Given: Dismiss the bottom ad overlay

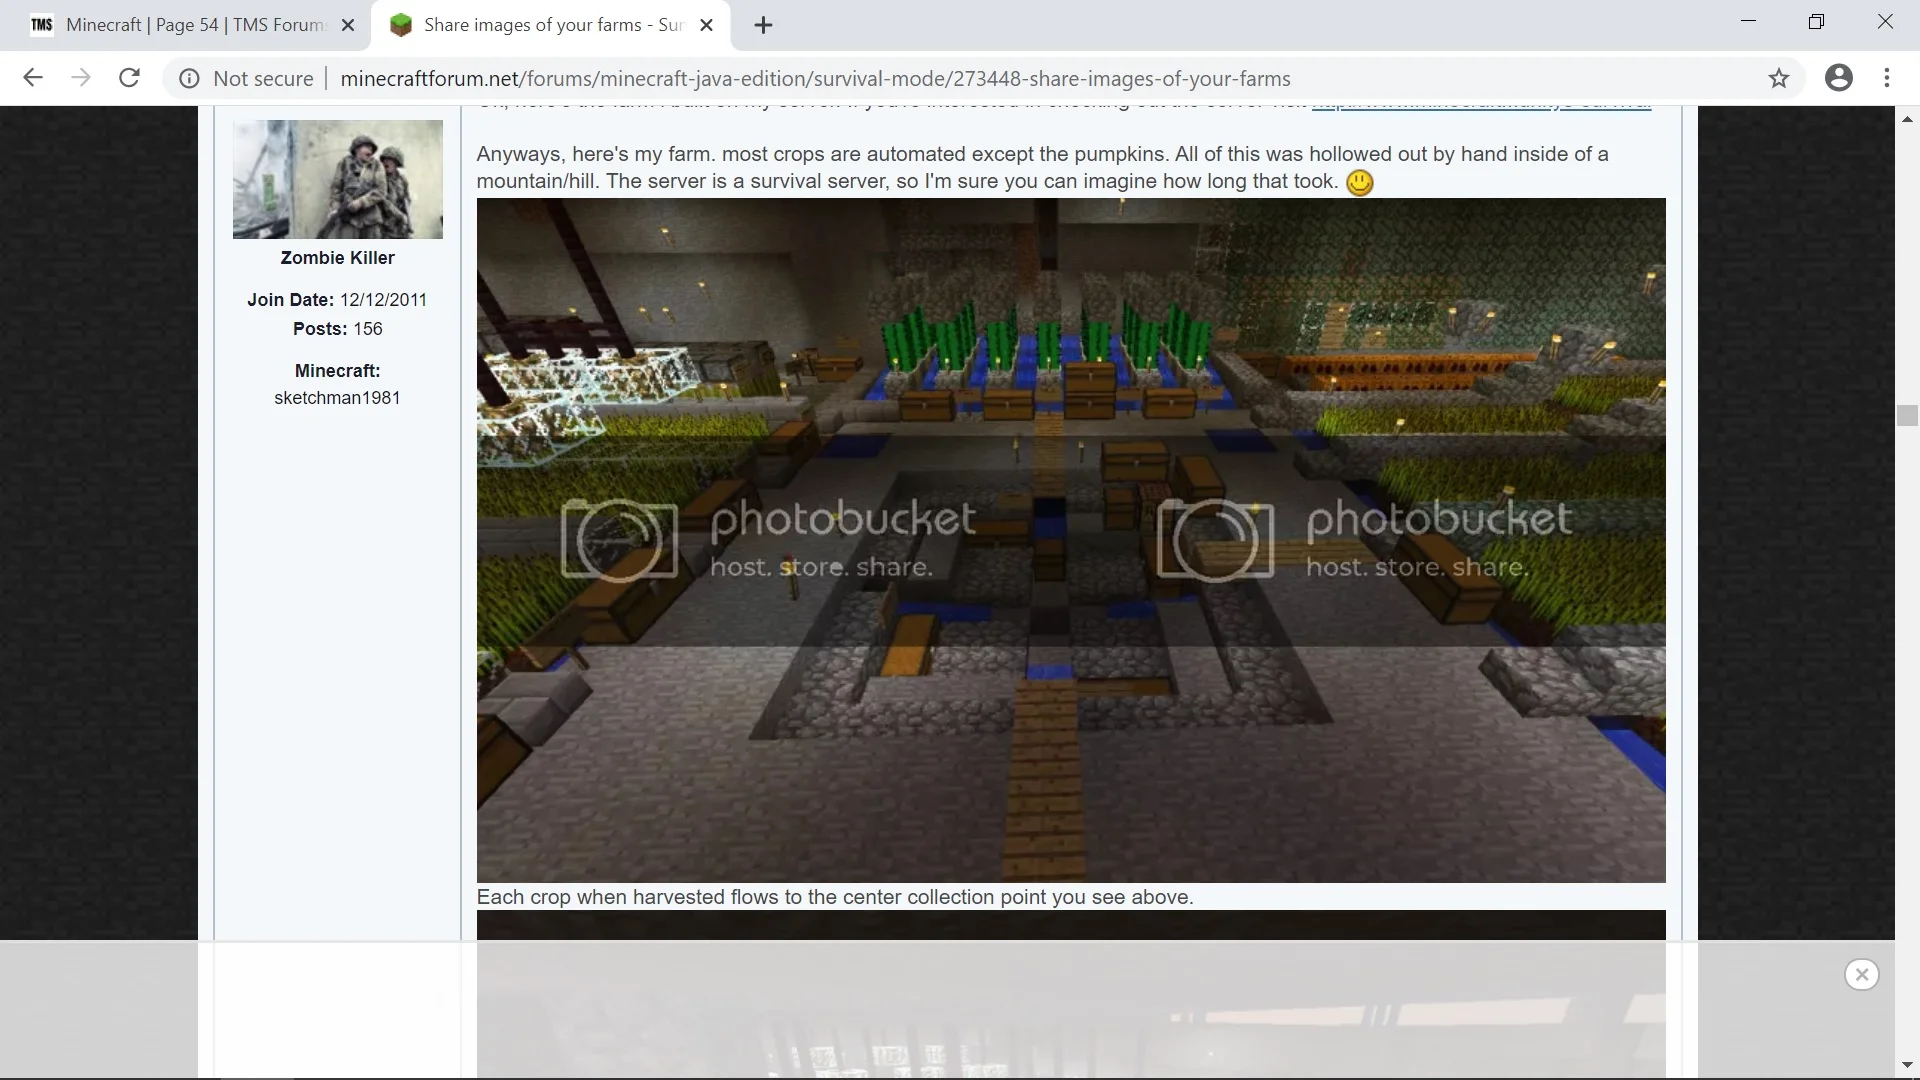Looking at the screenshot, I should pos(1861,974).
